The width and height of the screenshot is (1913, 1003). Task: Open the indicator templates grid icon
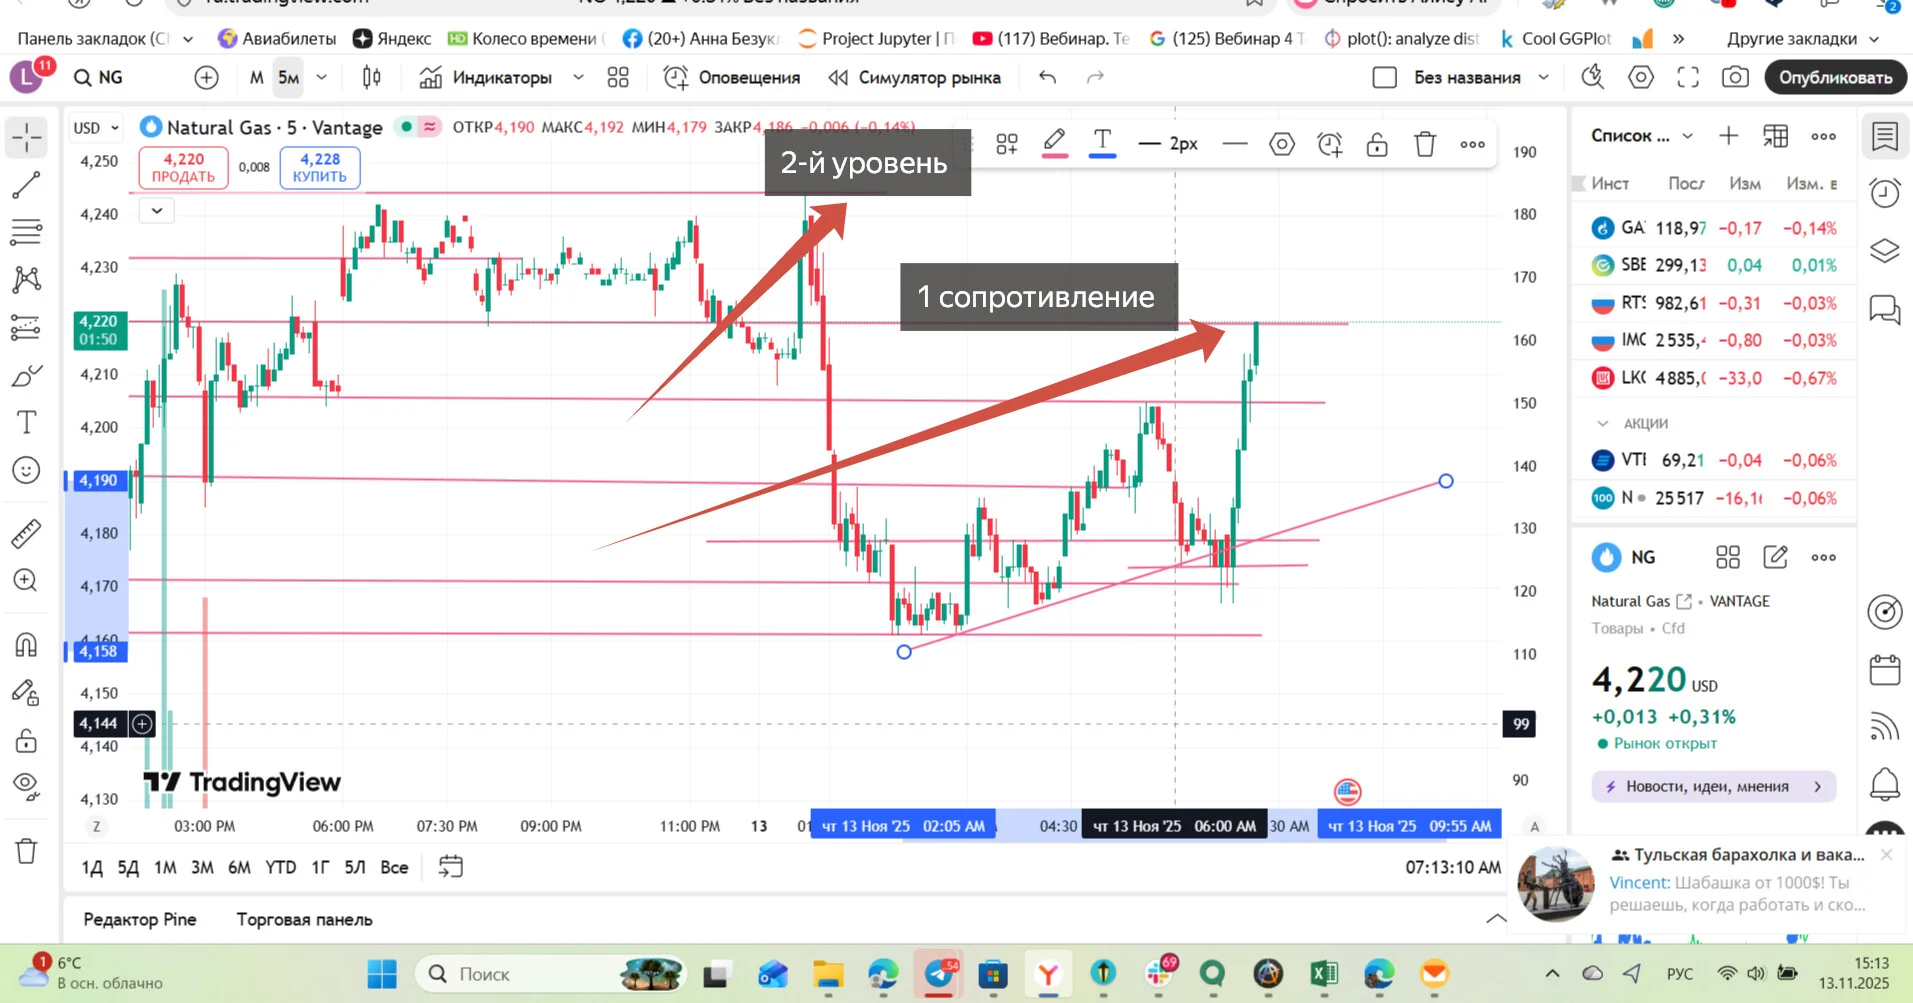click(618, 77)
